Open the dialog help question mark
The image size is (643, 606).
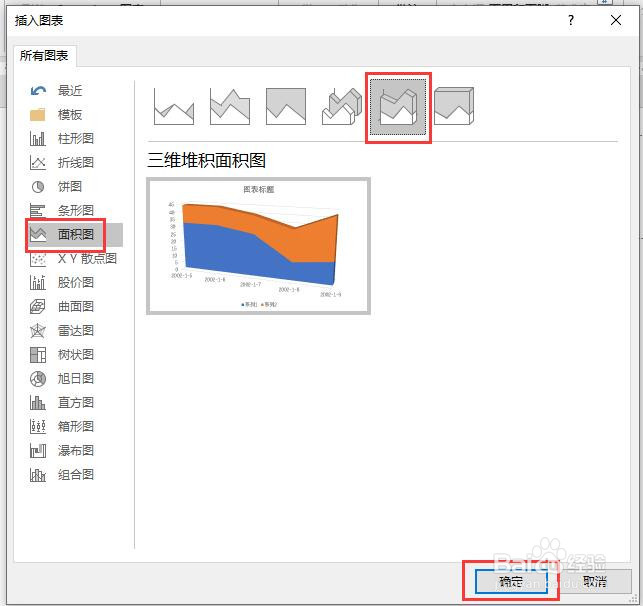[570, 20]
